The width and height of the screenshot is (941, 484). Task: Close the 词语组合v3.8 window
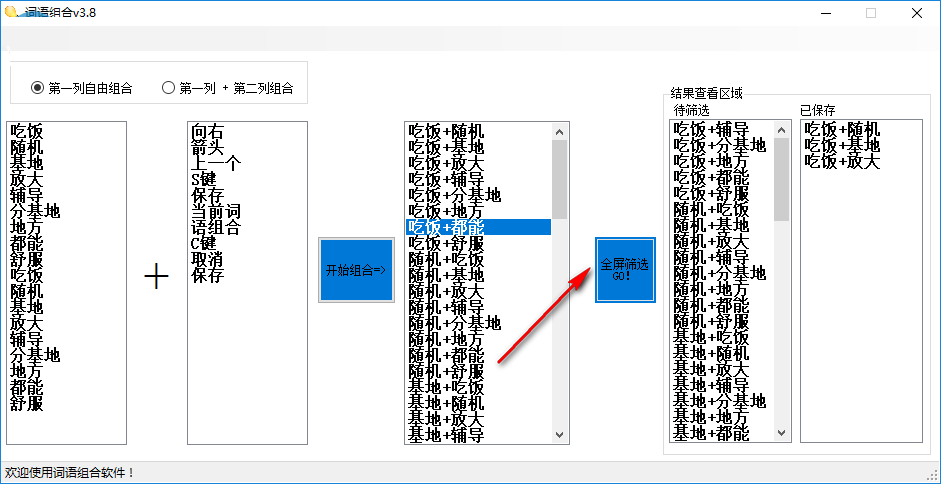coord(916,13)
